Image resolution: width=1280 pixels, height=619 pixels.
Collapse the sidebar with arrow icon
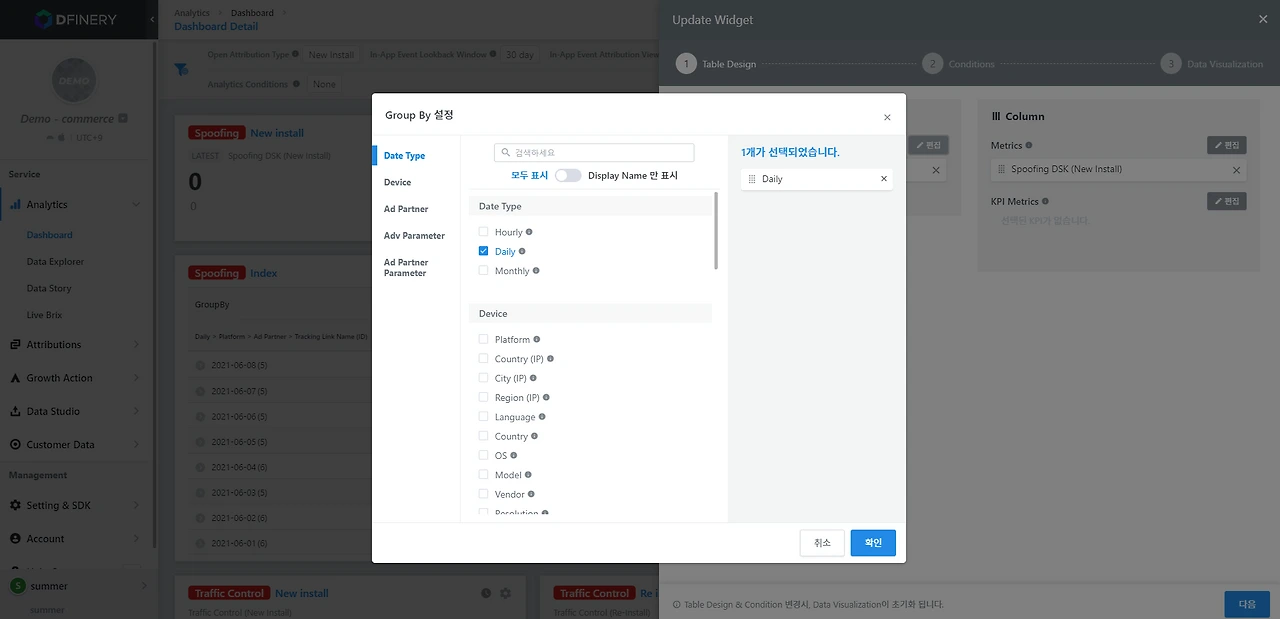[152, 19]
